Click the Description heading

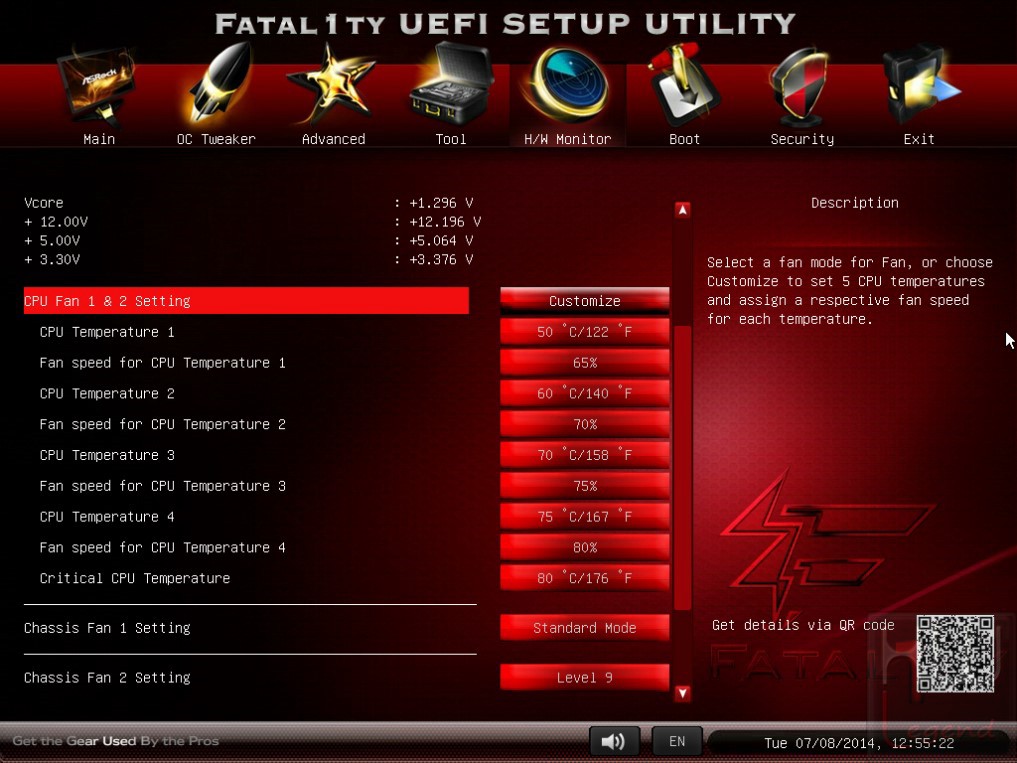855,202
